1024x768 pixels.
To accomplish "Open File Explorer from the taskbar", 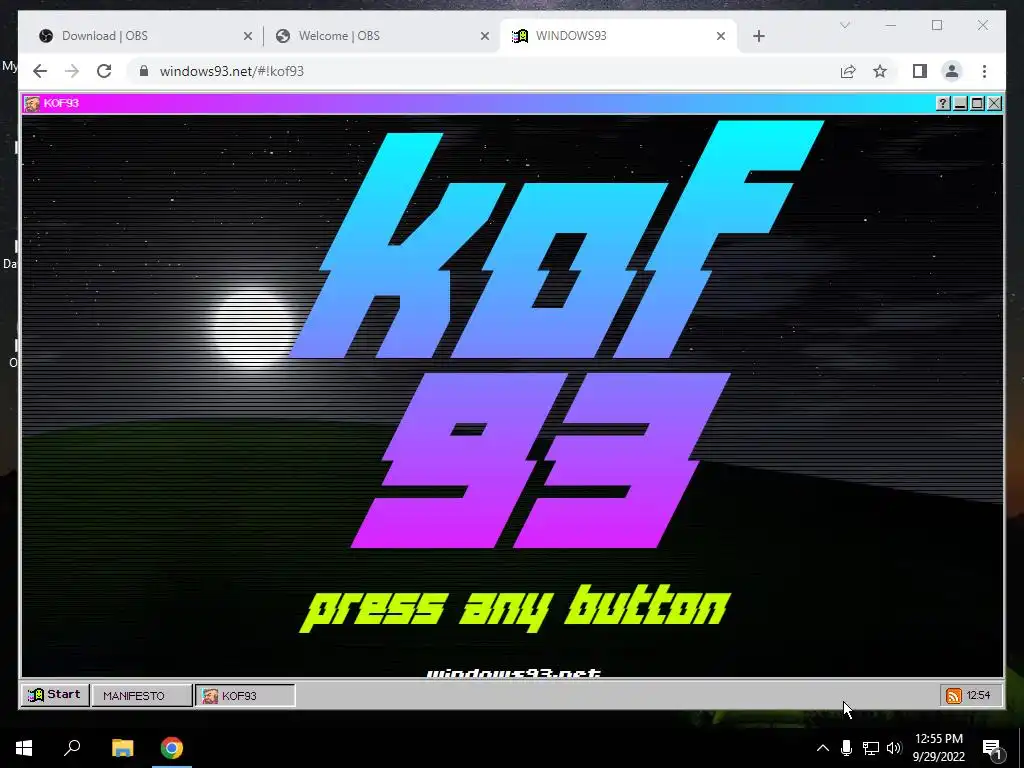I will click(122, 748).
